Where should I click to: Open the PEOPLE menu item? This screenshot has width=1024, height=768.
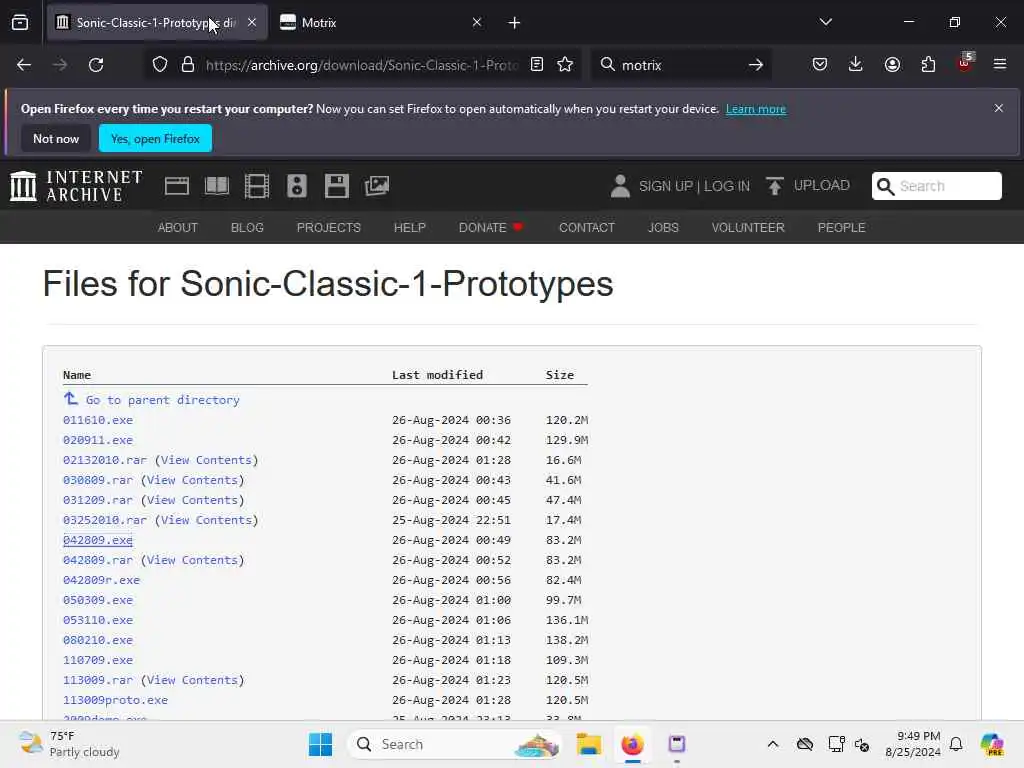[841, 228]
